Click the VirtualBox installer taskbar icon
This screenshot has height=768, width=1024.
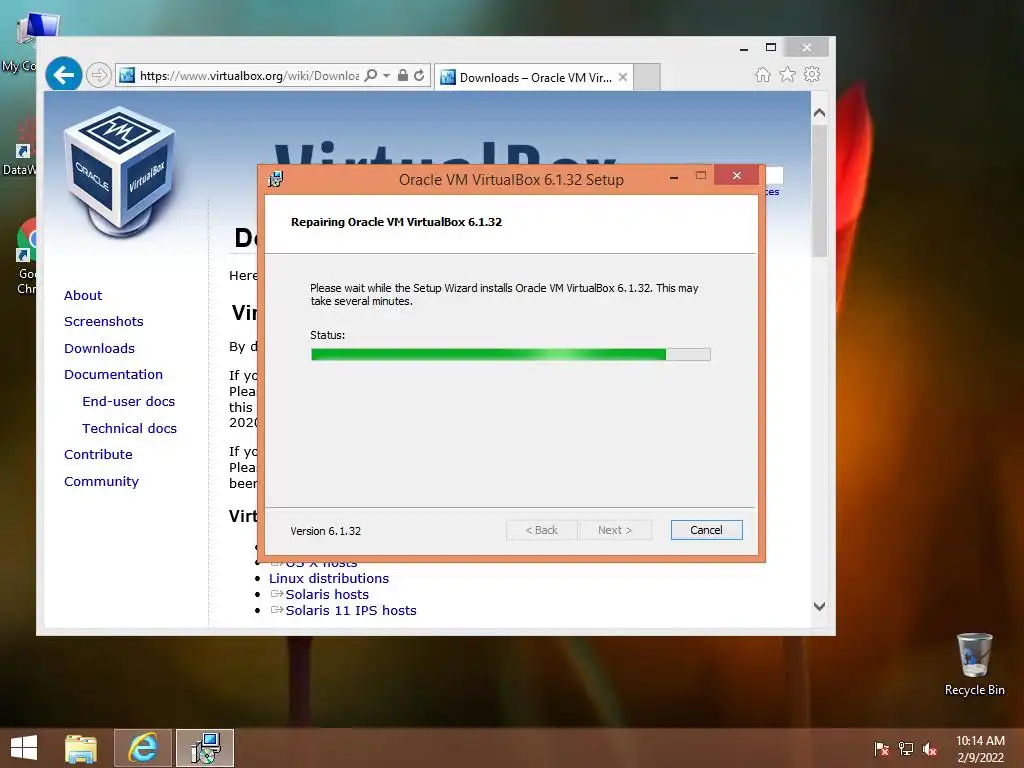click(205, 748)
